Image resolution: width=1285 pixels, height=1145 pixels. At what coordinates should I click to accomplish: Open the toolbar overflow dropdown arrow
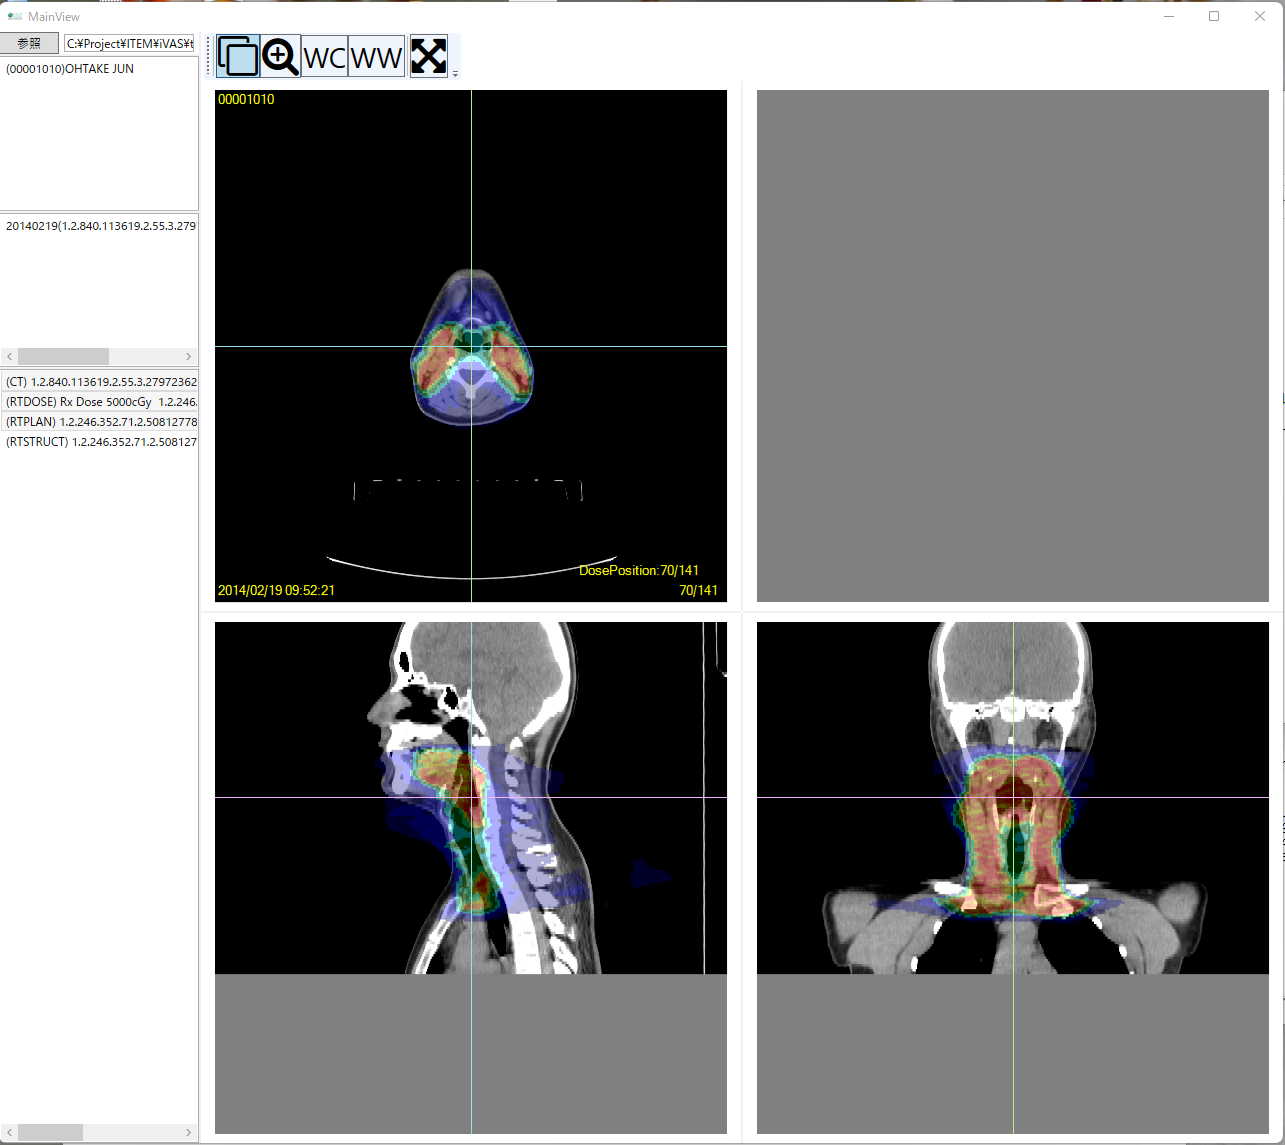coord(455,73)
